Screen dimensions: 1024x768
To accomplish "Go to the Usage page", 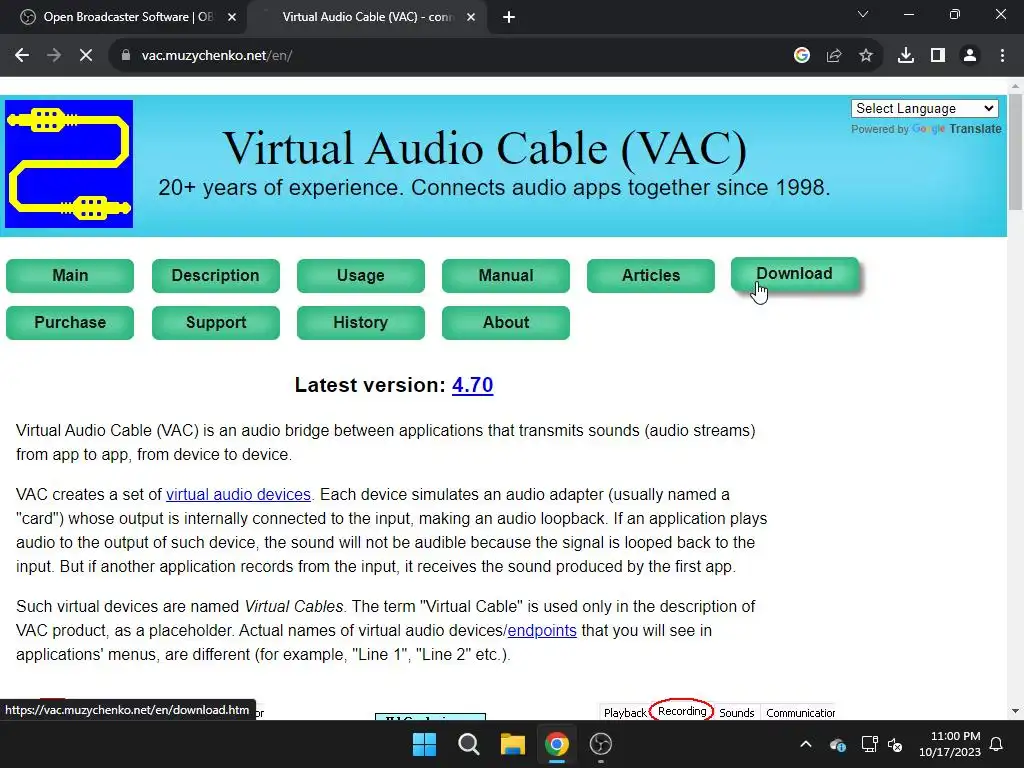I will [360, 276].
